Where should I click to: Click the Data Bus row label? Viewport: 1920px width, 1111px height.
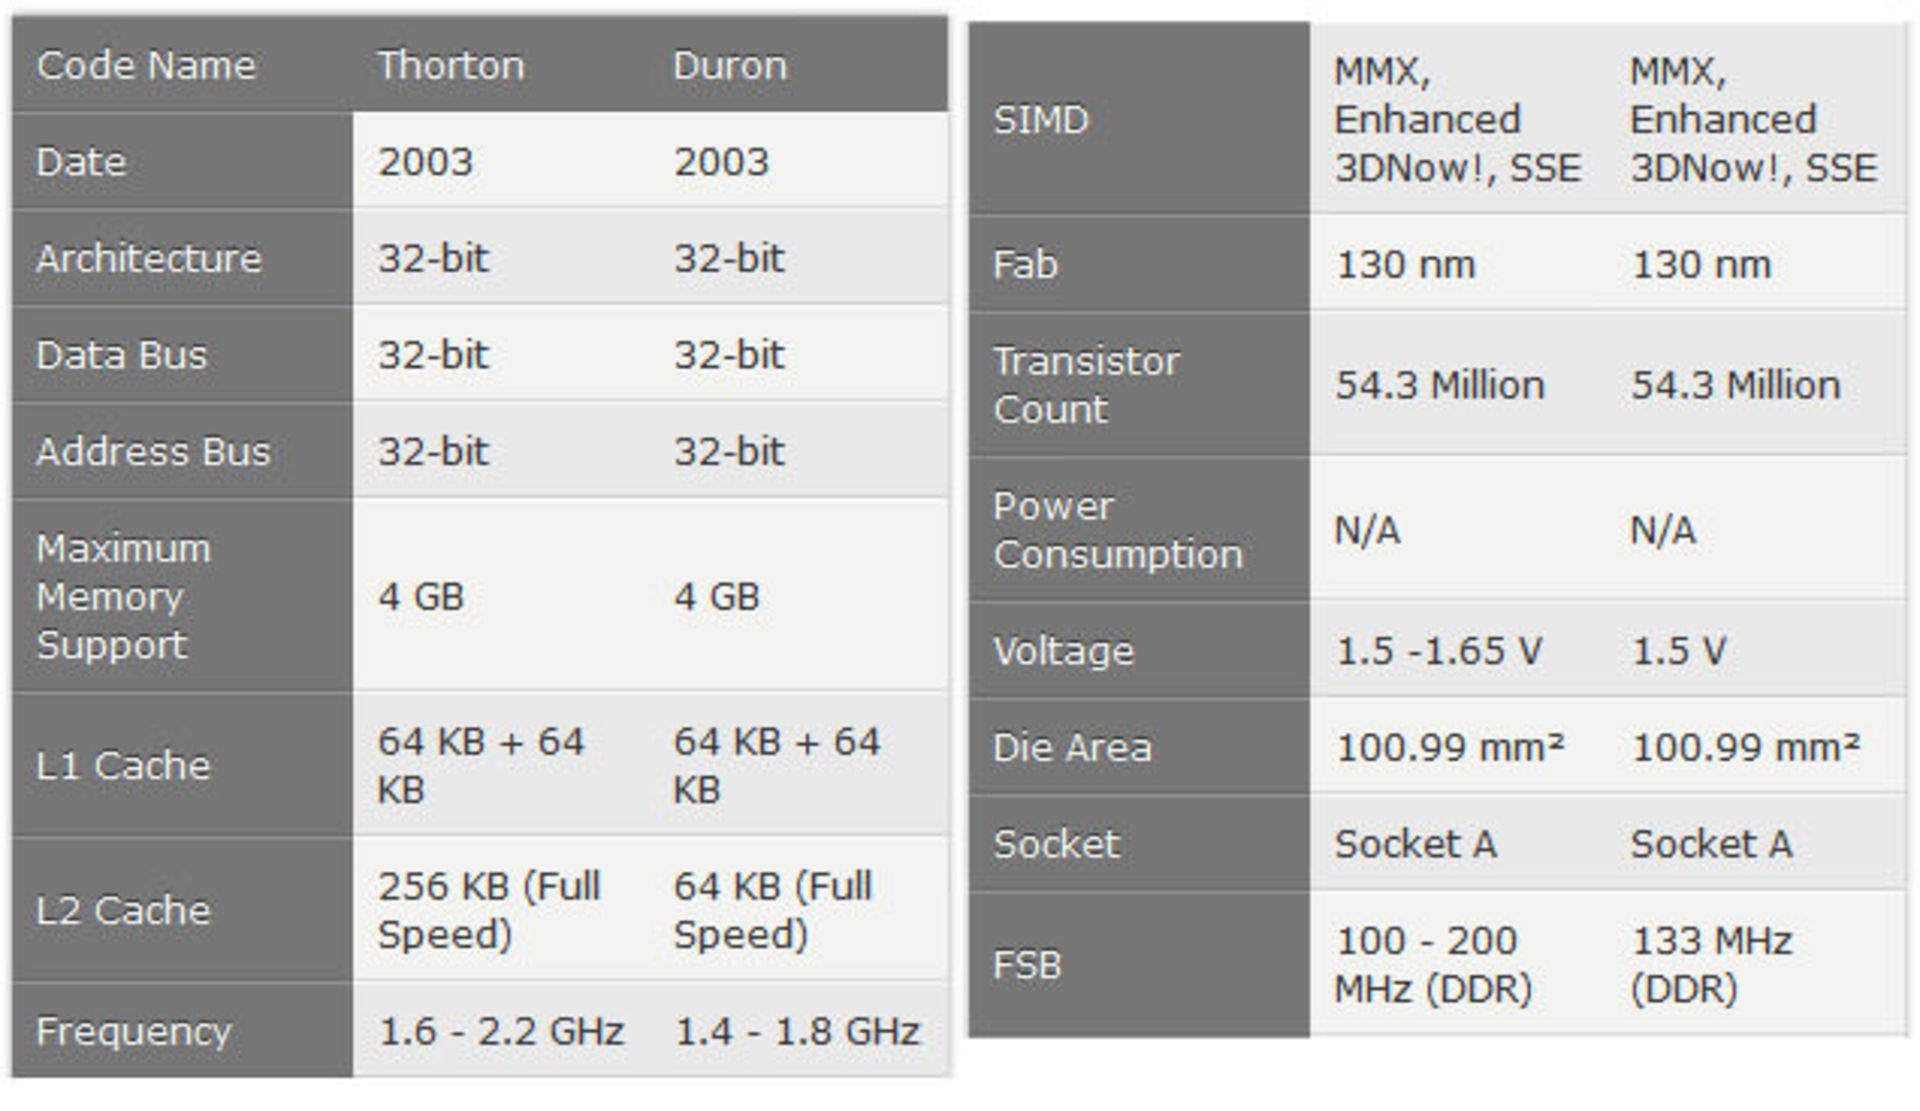pyautogui.click(x=122, y=355)
